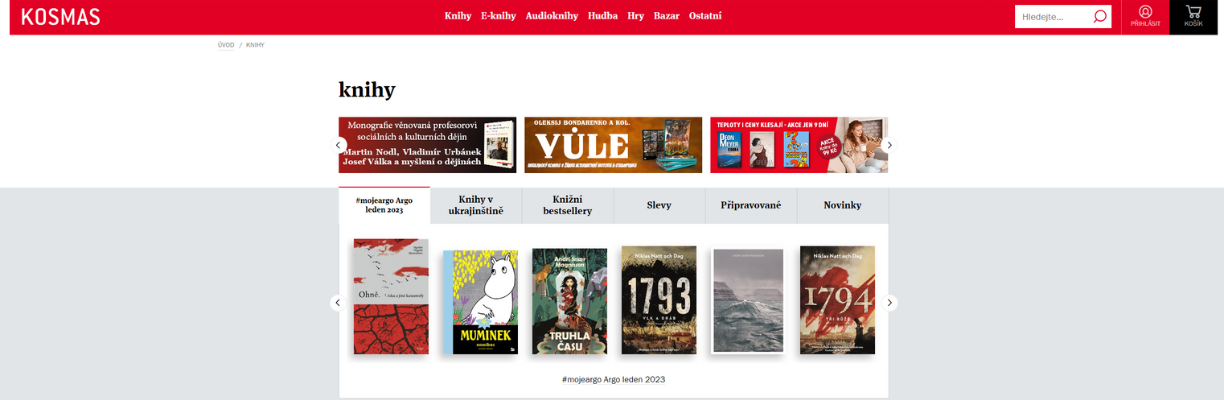
Task: Click the KOSMAS logo
Action: (x=61, y=16)
